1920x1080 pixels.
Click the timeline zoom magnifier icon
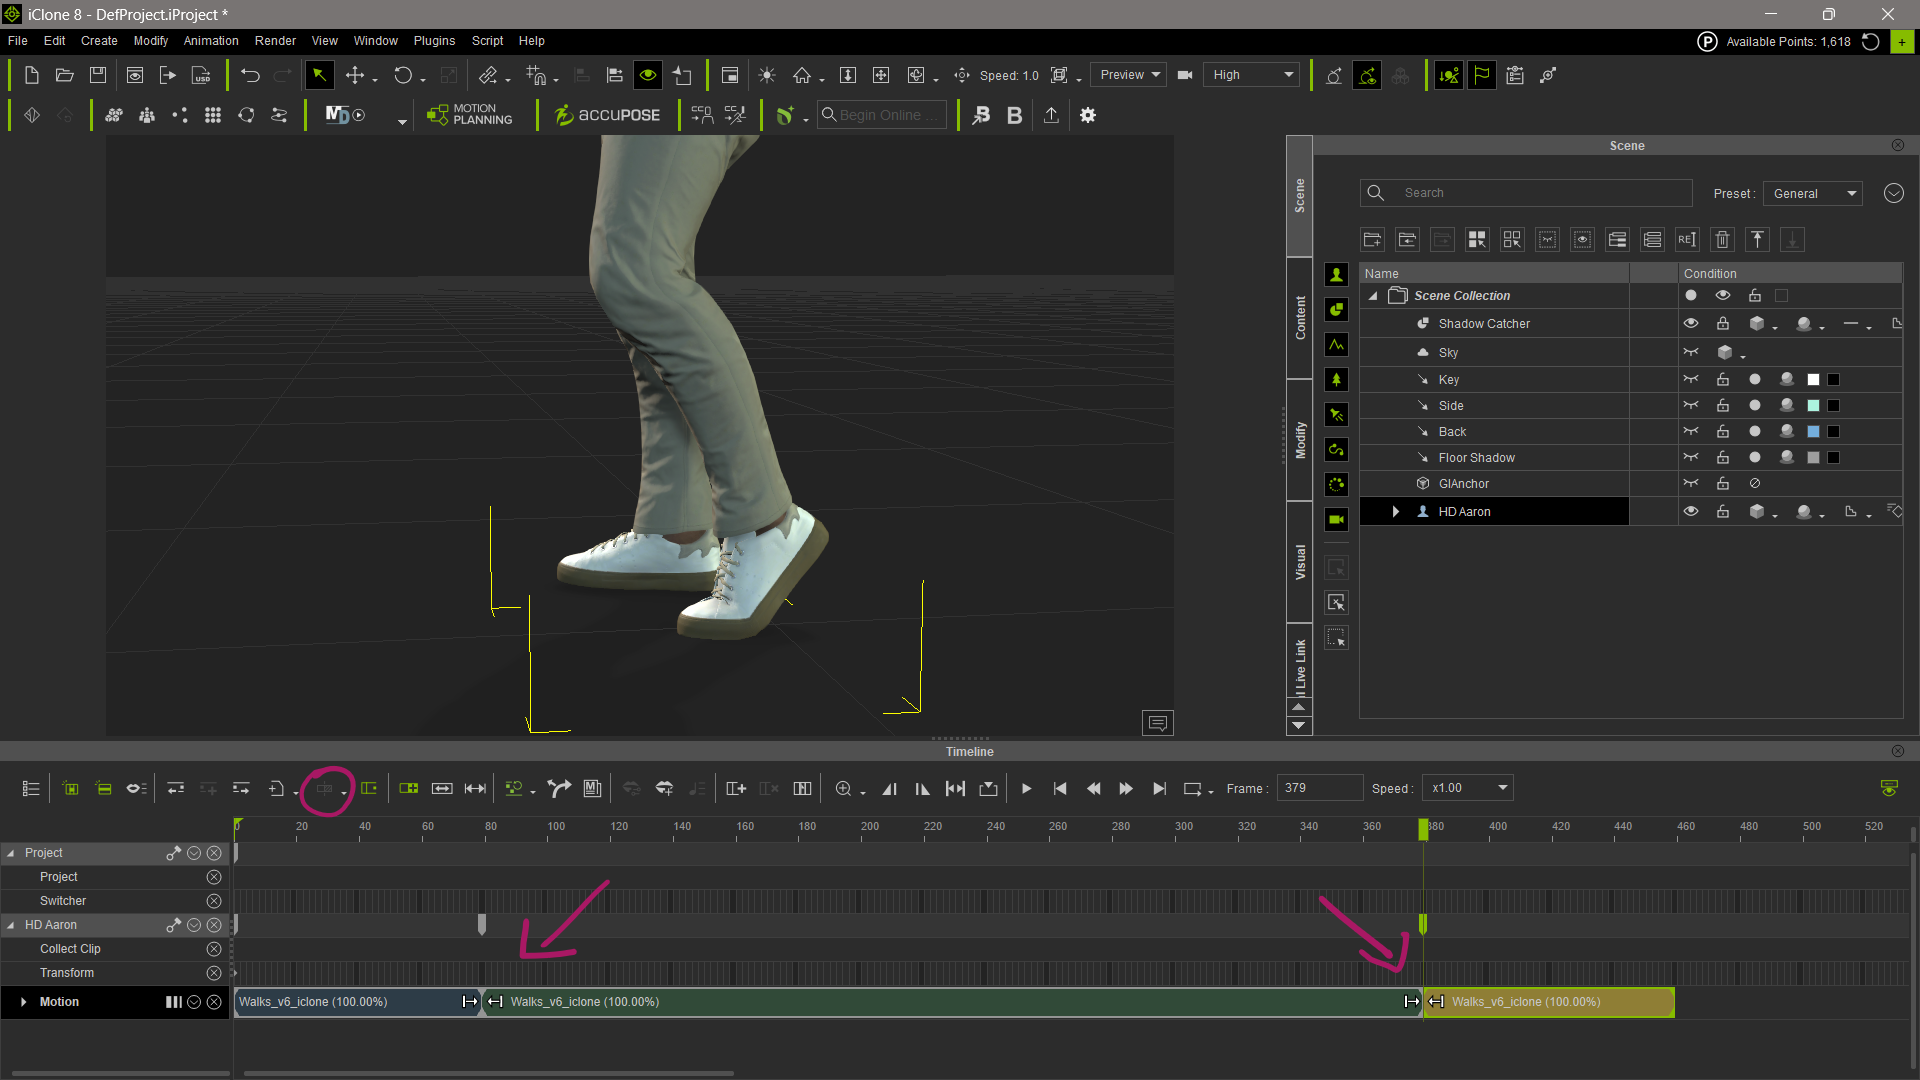click(x=843, y=789)
